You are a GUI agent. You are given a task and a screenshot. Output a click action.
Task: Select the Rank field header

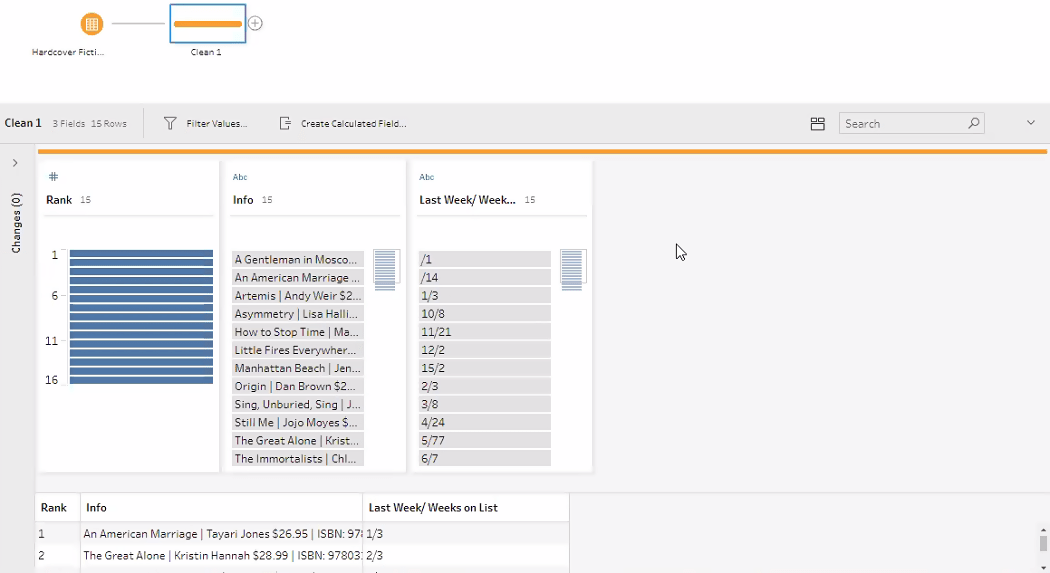tap(59, 199)
